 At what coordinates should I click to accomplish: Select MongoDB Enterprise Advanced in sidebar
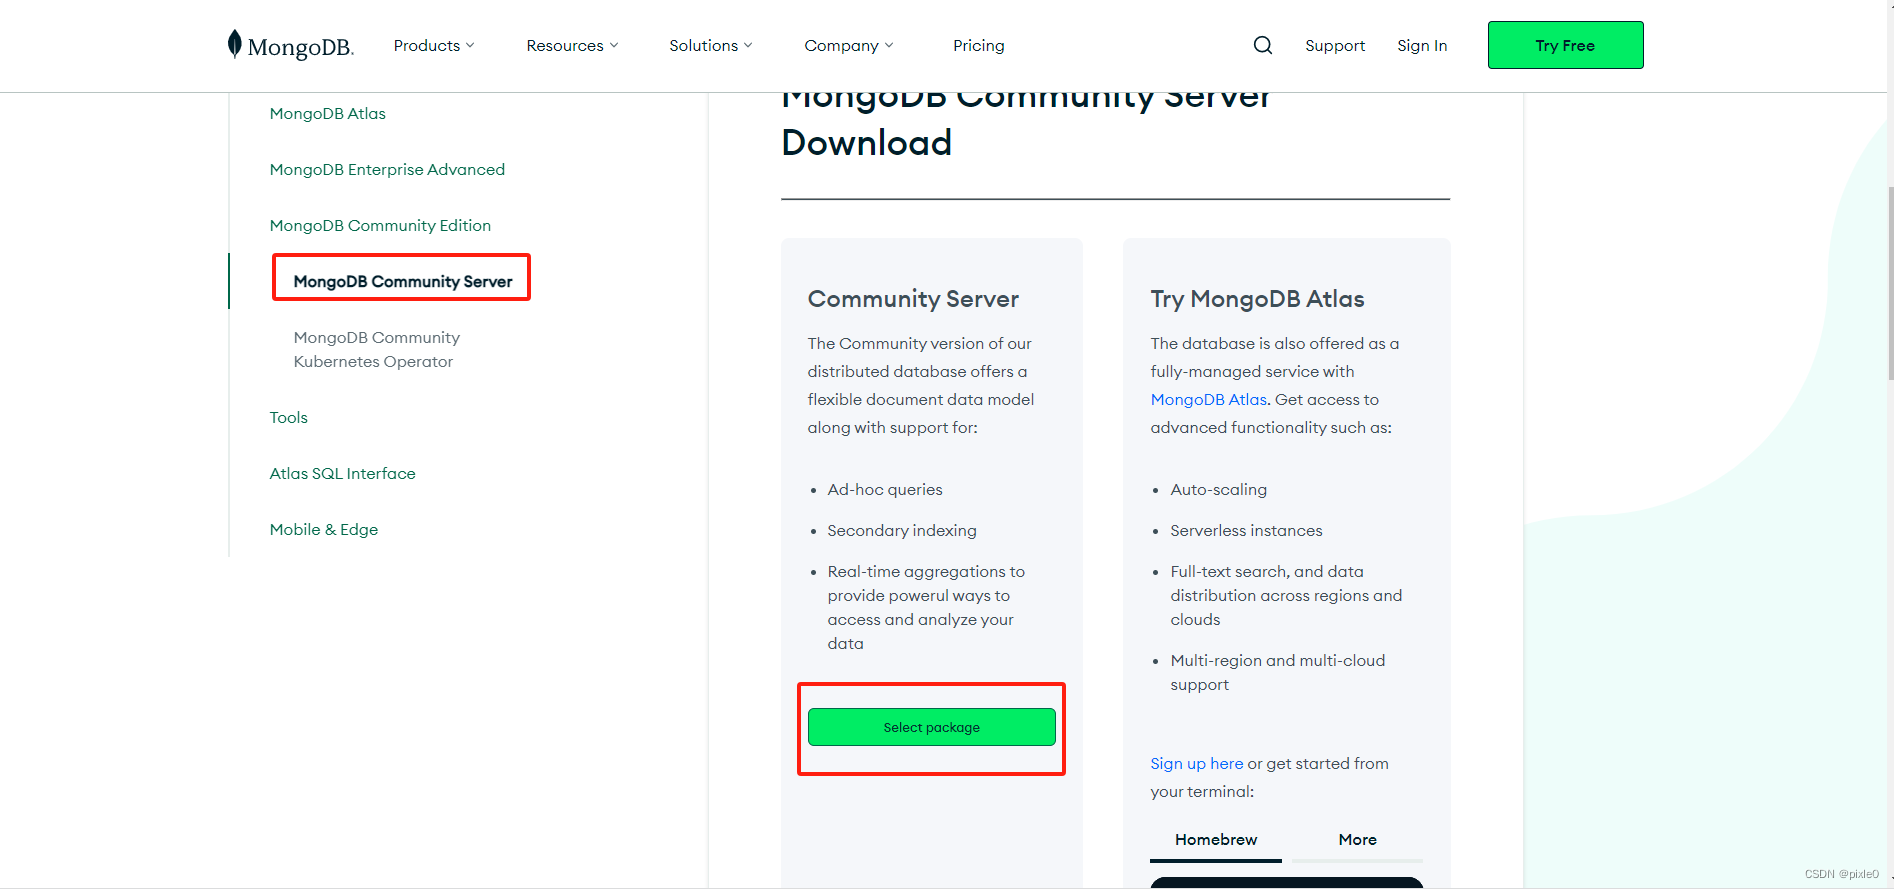tap(387, 169)
